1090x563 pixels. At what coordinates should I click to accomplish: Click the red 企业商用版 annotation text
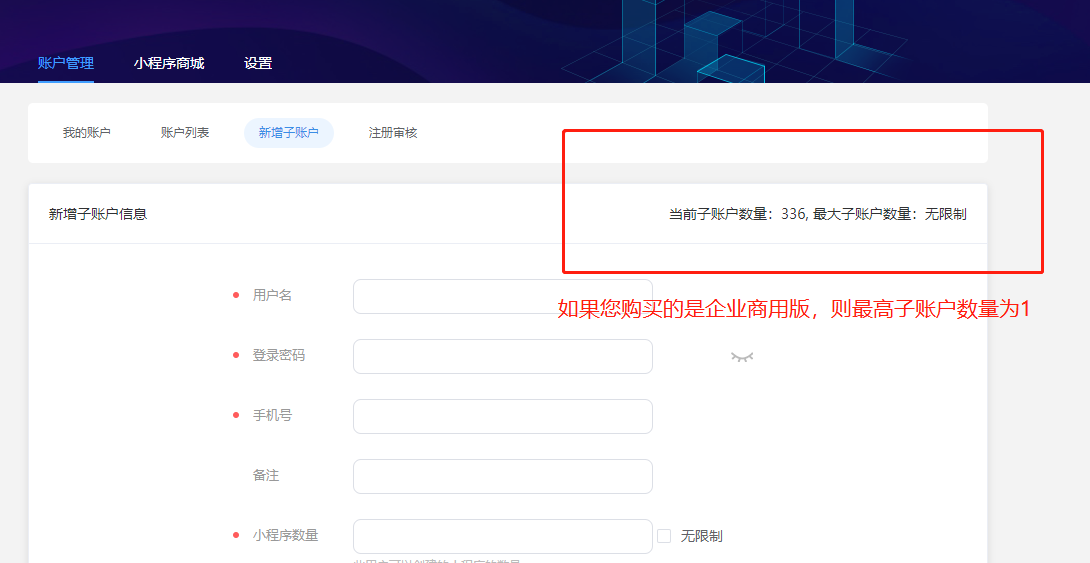coord(793,310)
